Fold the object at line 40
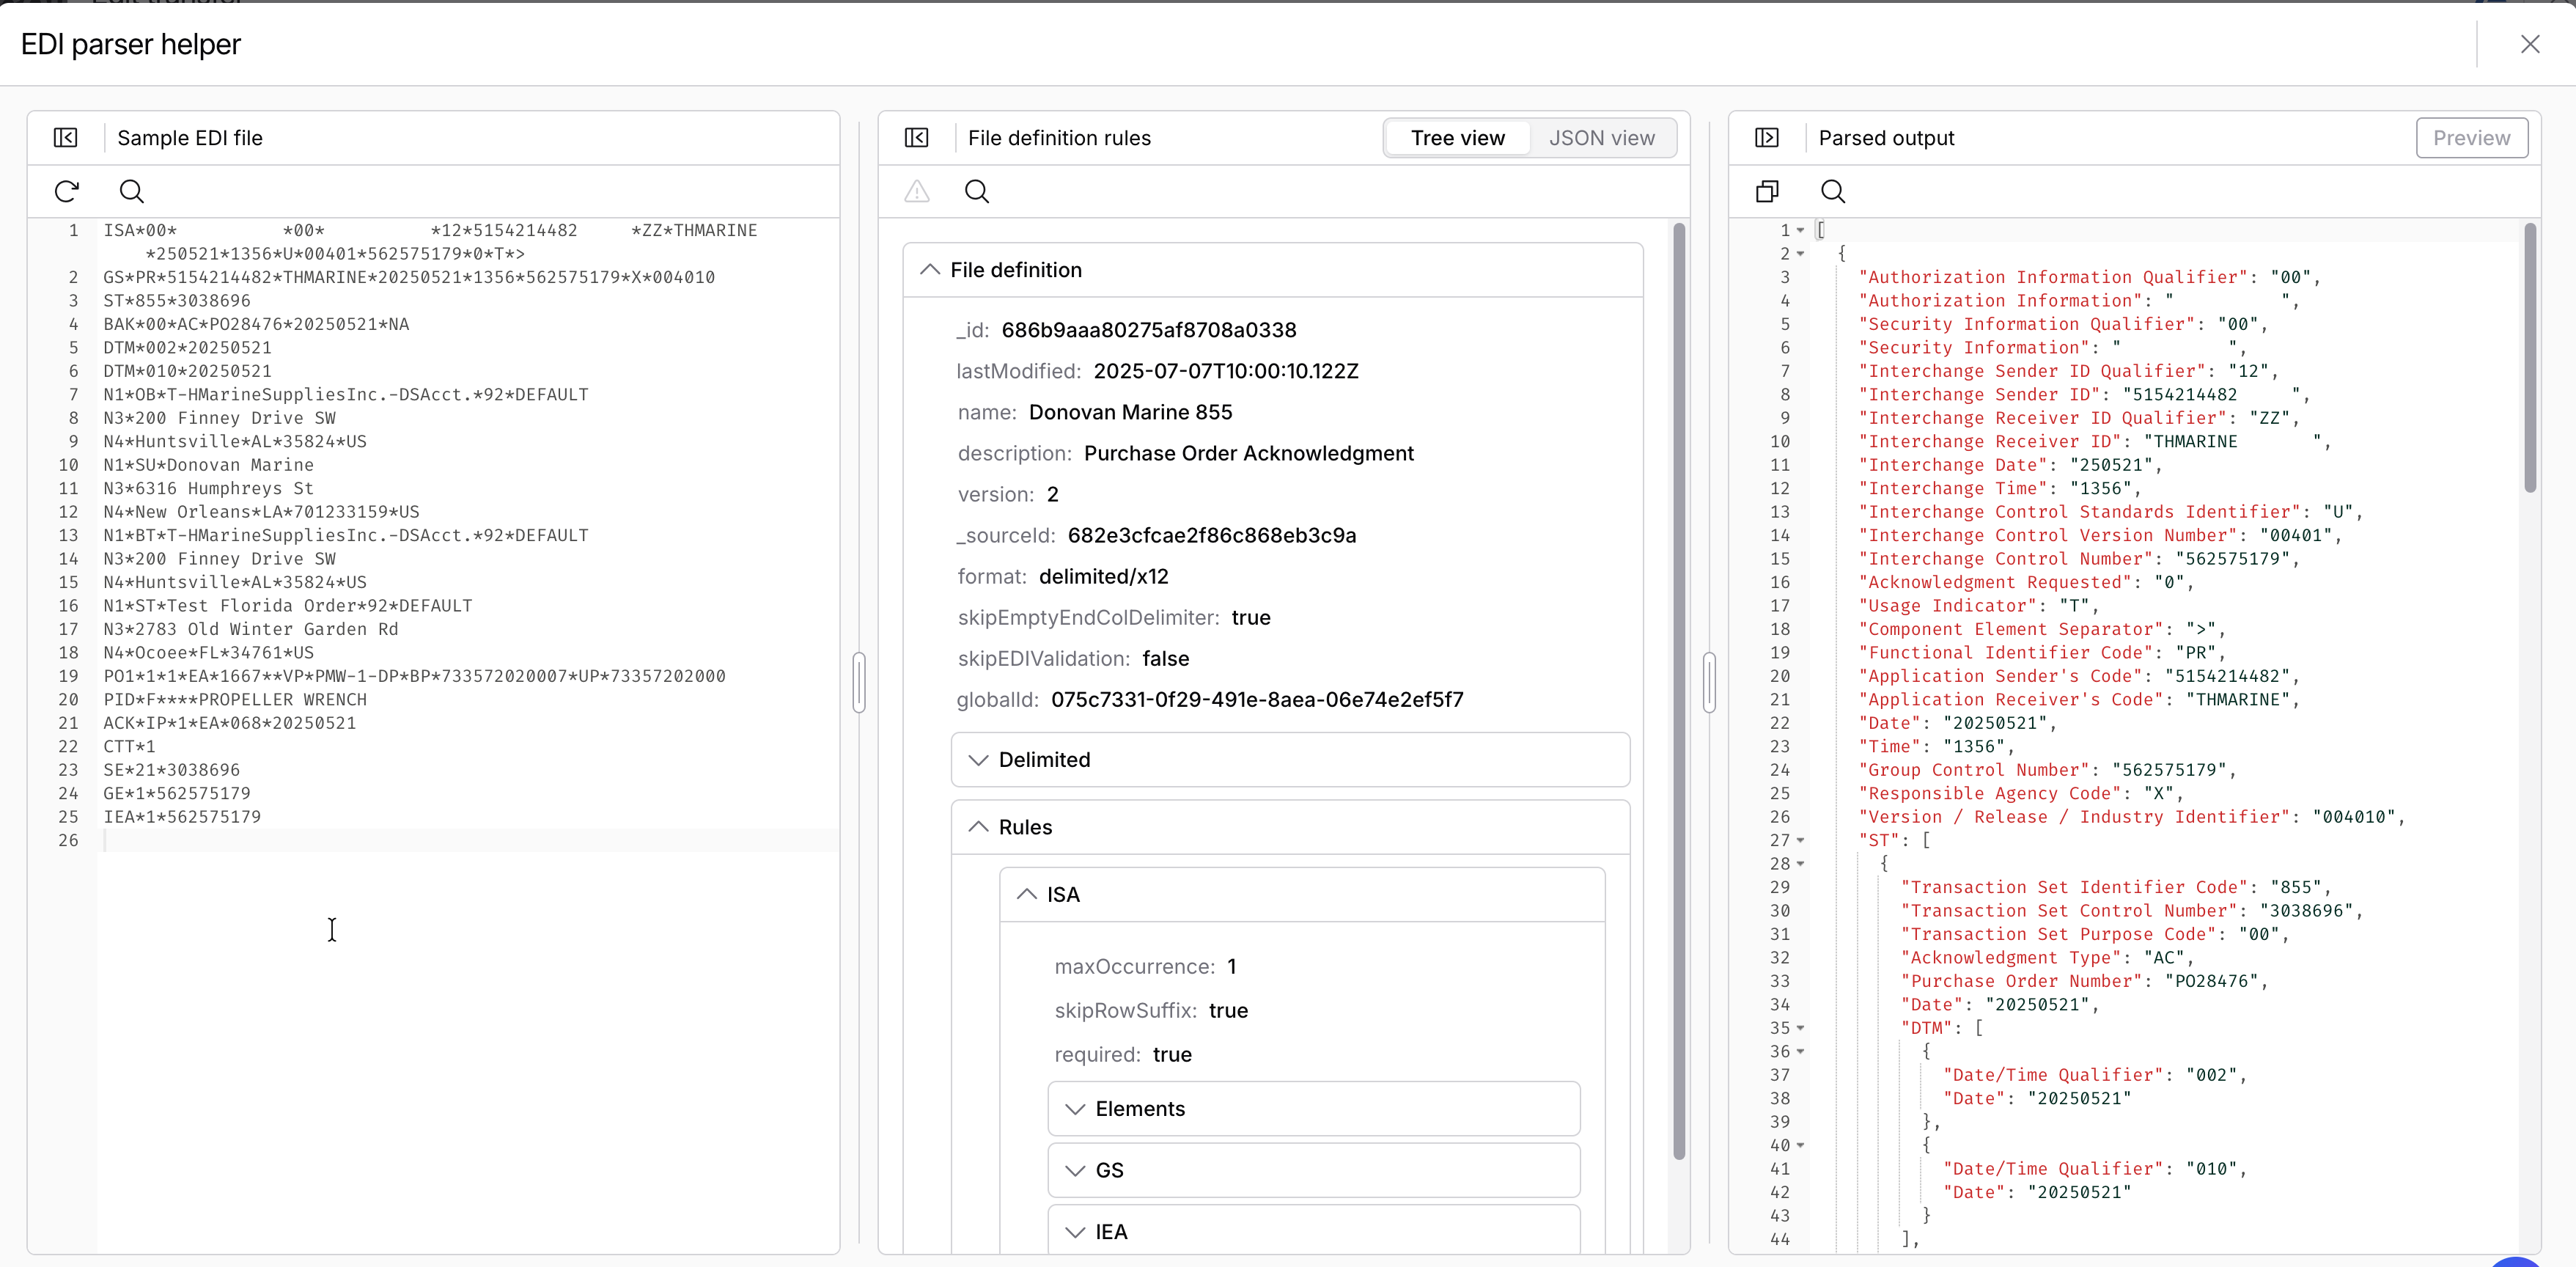The width and height of the screenshot is (2576, 1267). coord(1800,1146)
